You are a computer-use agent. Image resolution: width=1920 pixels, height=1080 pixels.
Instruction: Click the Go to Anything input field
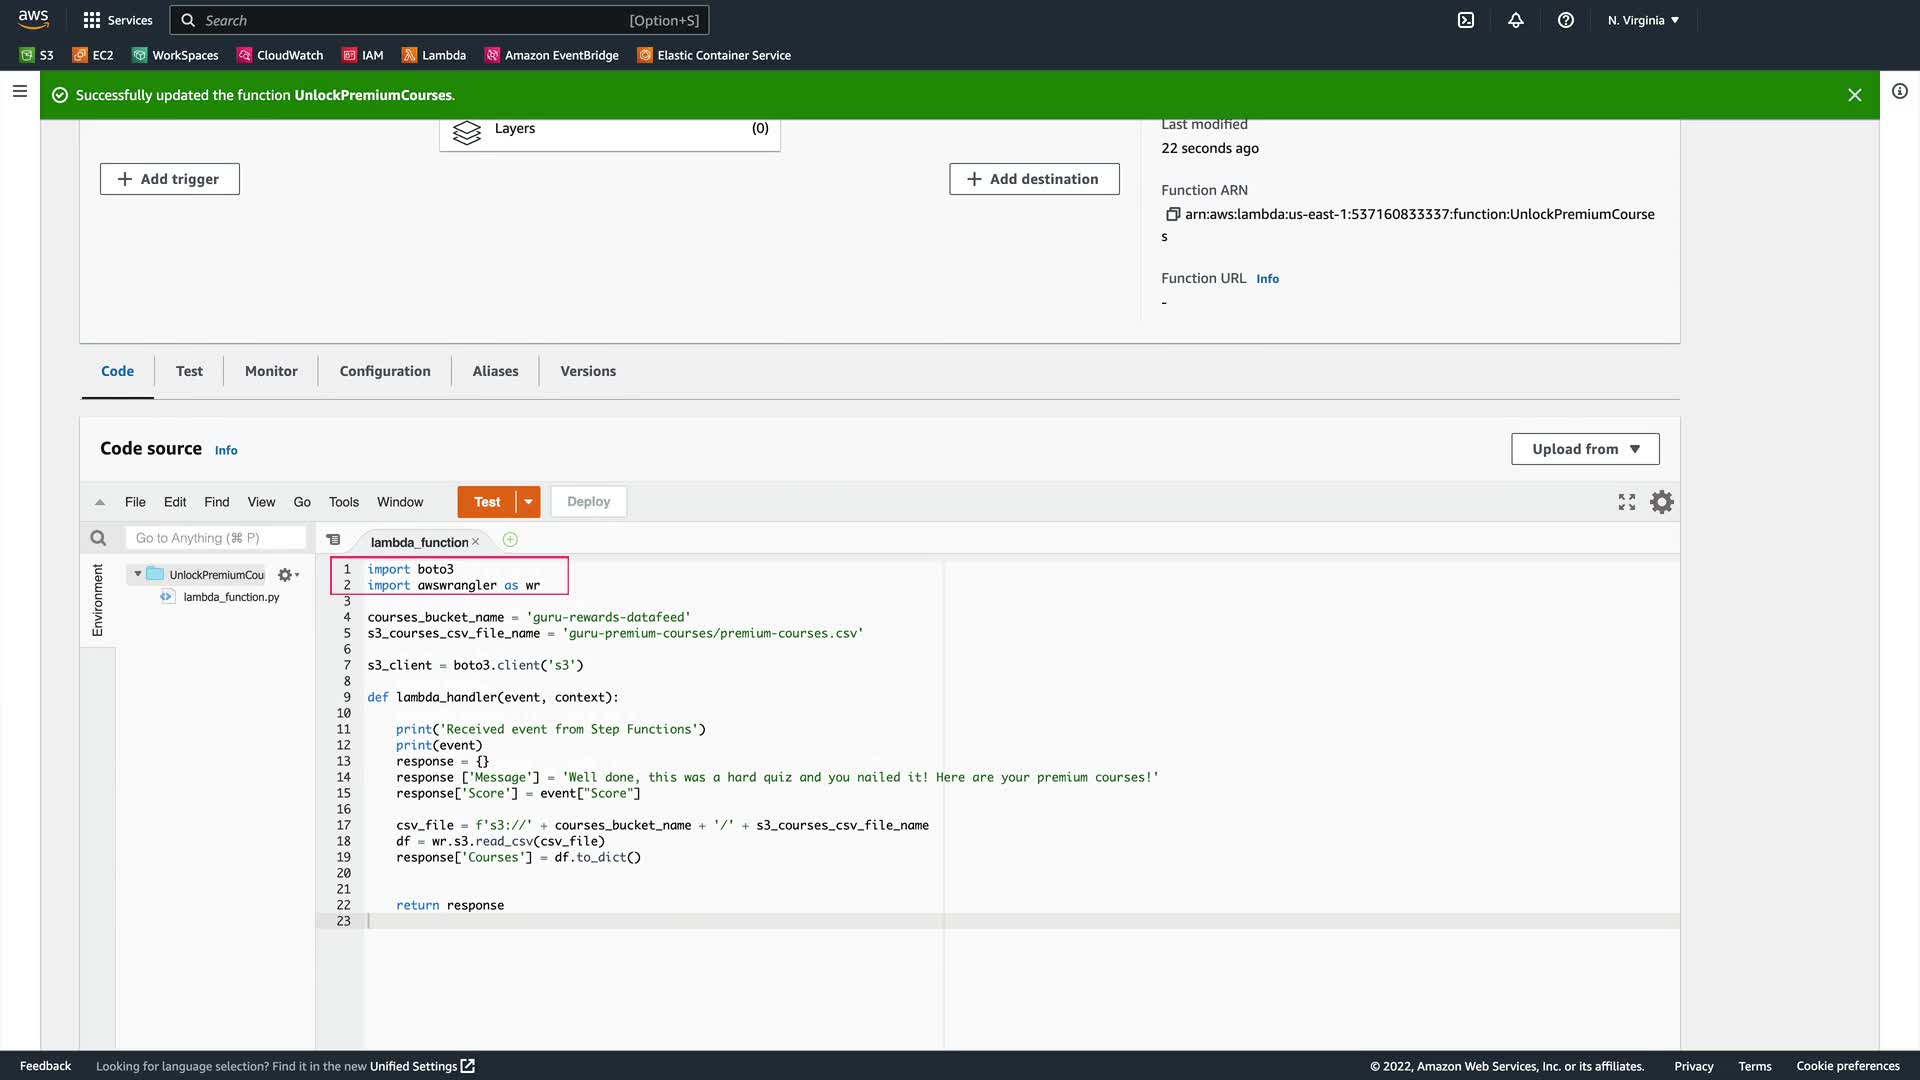tap(215, 538)
